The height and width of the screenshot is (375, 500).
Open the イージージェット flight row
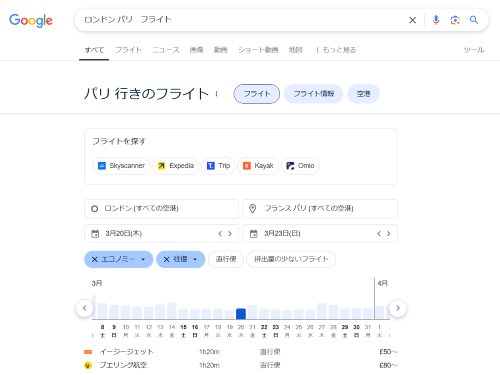(241, 352)
